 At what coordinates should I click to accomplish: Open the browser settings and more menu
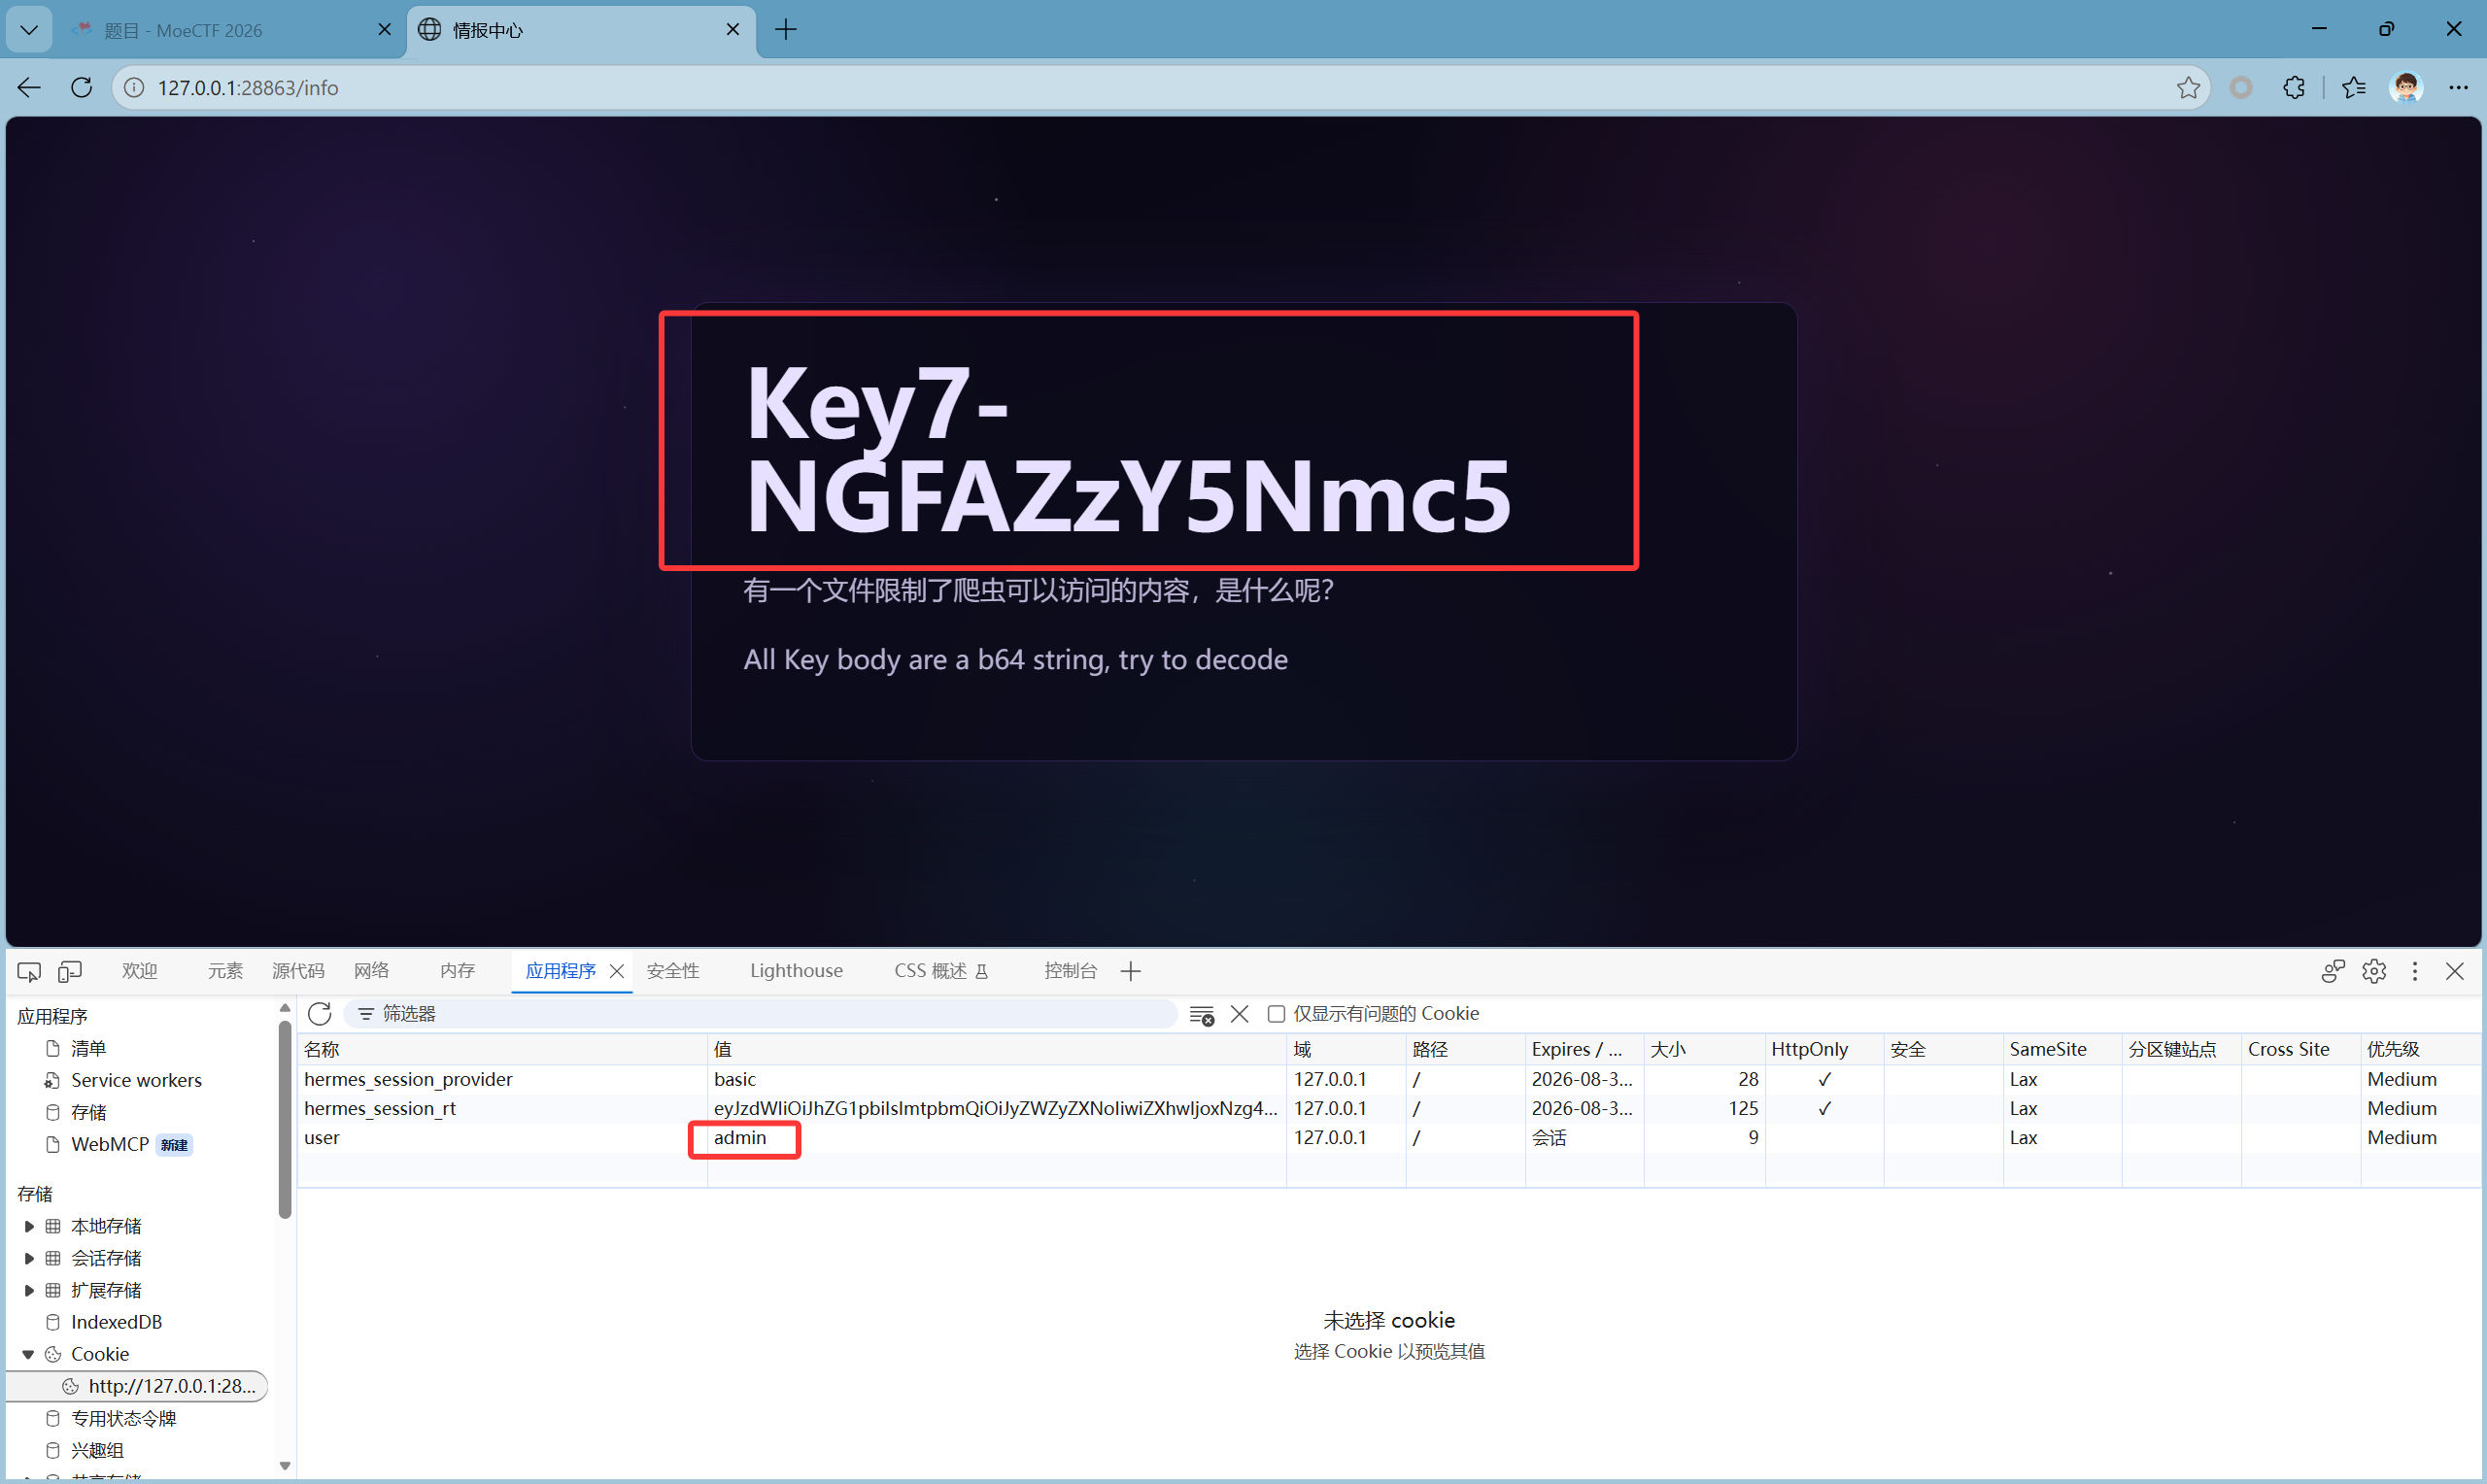(x=2458, y=88)
